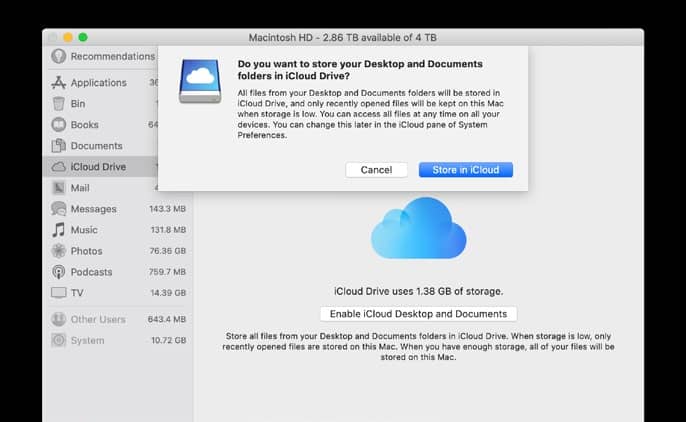Click the Macintosh HD window title
The height and width of the screenshot is (422, 686).
coord(343,38)
